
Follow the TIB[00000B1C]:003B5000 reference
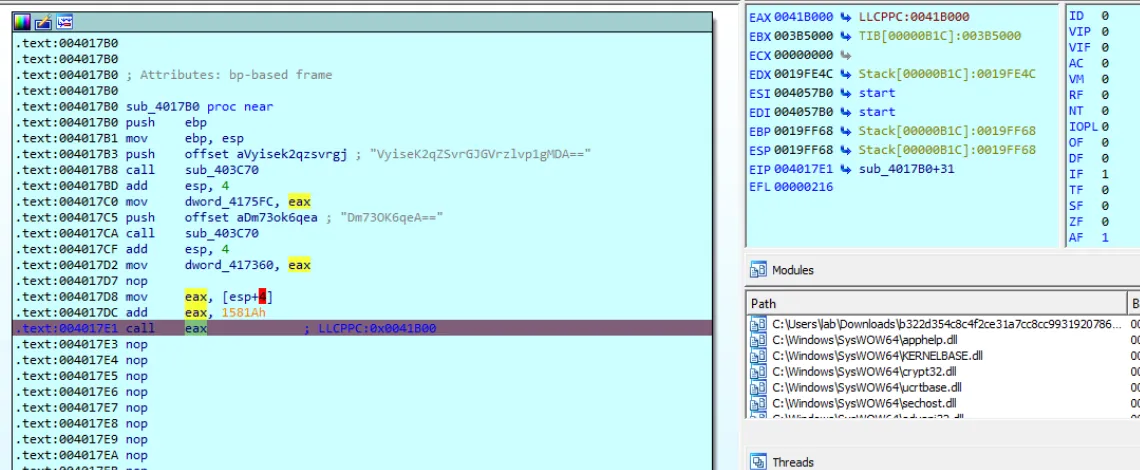[939, 36]
